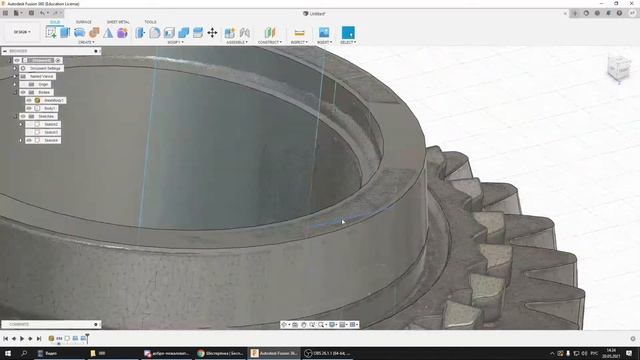Jump to the timeline end

39,338
